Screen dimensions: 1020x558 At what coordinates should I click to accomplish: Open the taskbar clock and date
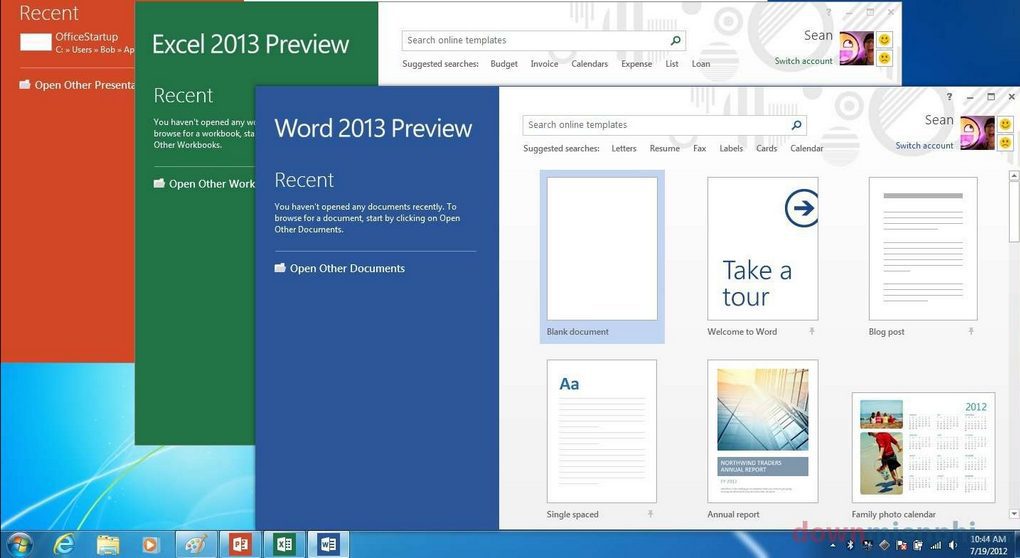(988, 545)
